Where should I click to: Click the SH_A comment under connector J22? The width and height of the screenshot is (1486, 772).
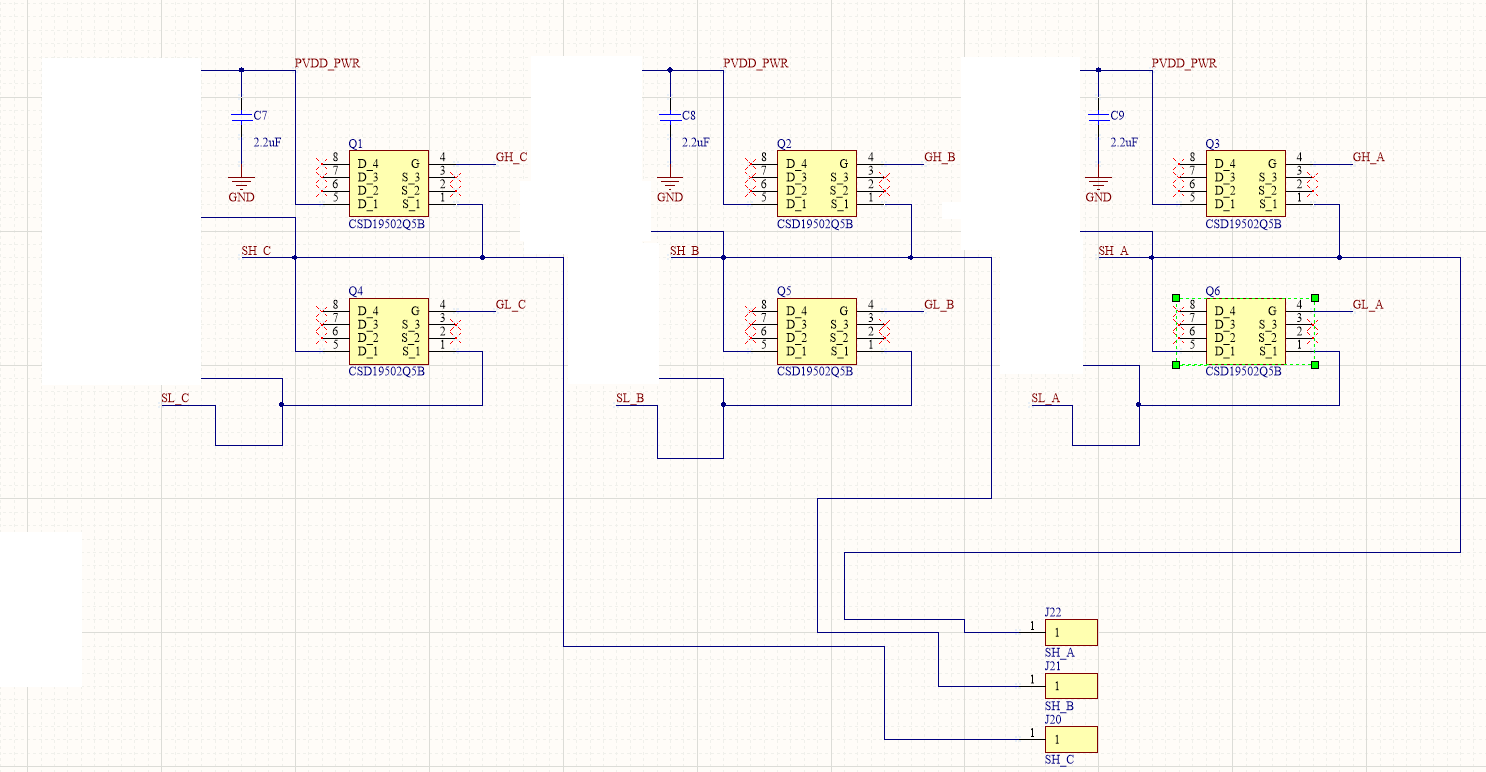(1060, 653)
